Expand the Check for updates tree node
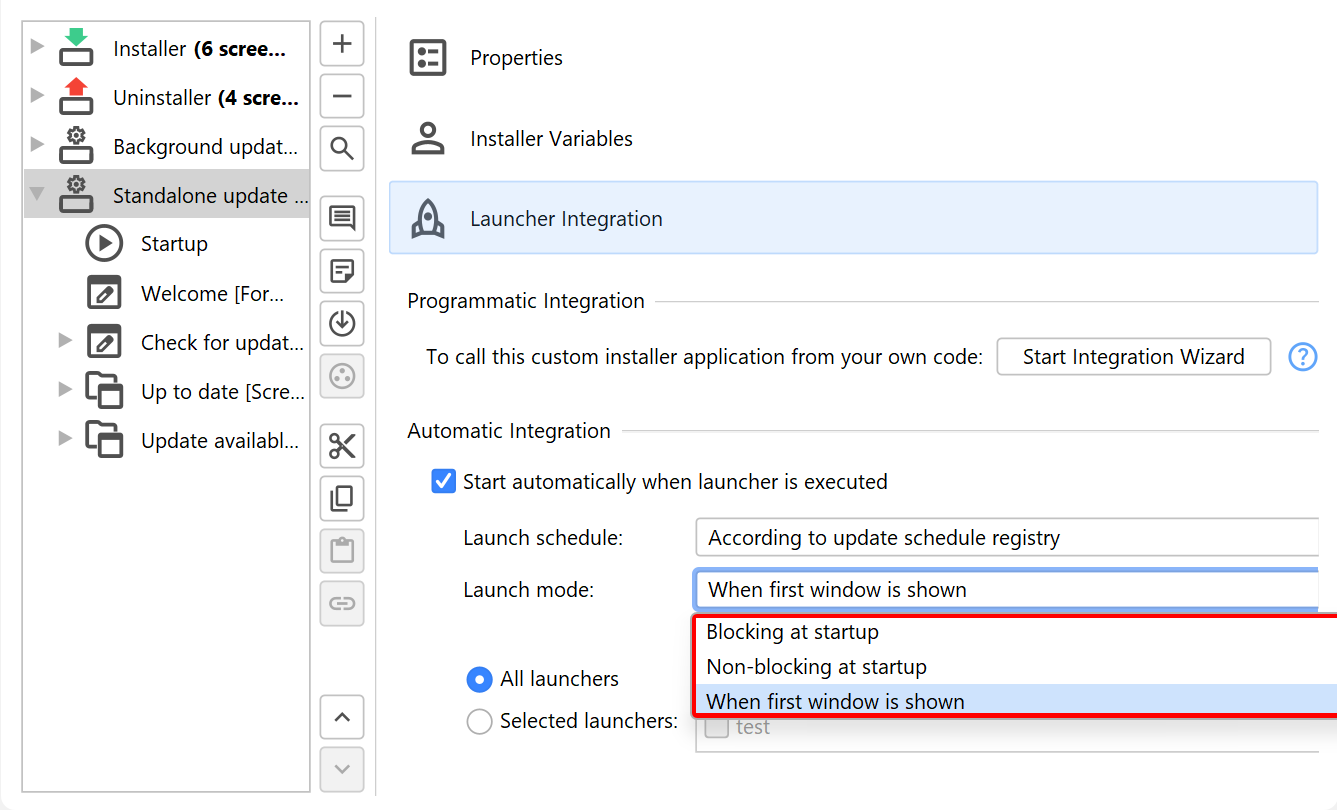 (x=66, y=341)
